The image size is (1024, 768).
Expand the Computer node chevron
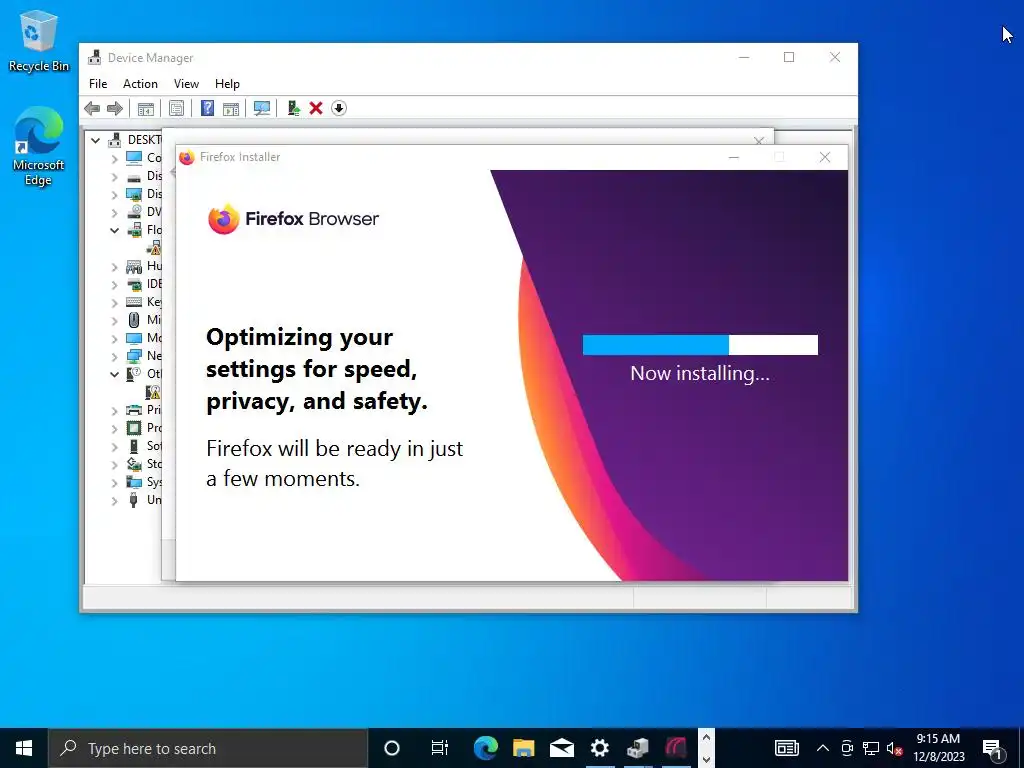(115, 158)
